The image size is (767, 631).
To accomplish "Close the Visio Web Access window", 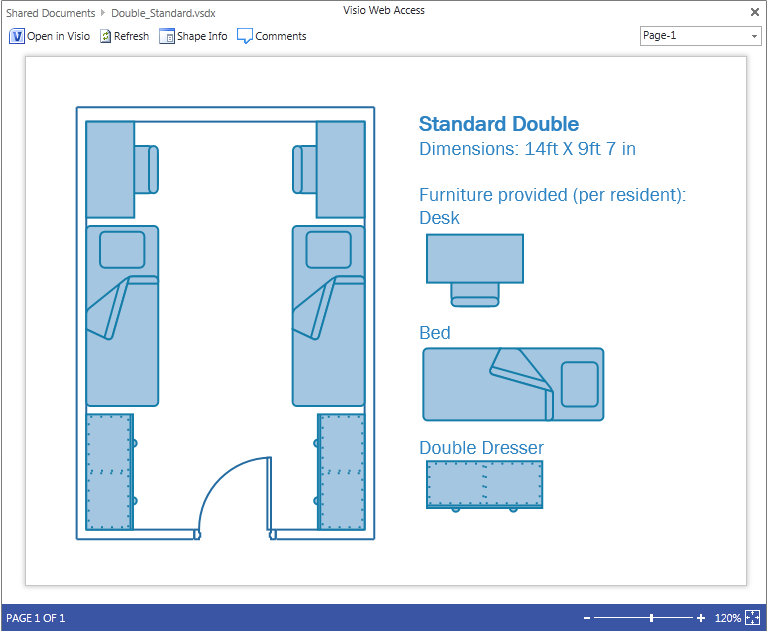I will click(x=755, y=12).
